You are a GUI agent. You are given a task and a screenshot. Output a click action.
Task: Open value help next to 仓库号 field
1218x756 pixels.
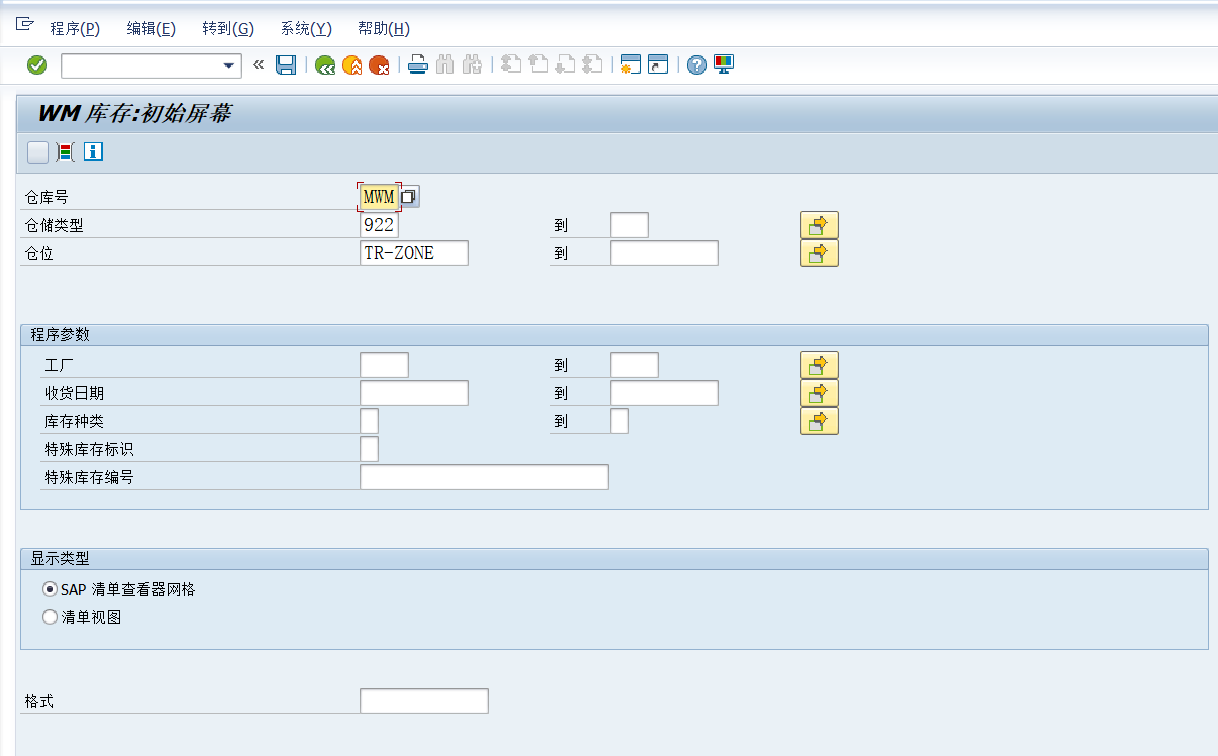[408, 197]
